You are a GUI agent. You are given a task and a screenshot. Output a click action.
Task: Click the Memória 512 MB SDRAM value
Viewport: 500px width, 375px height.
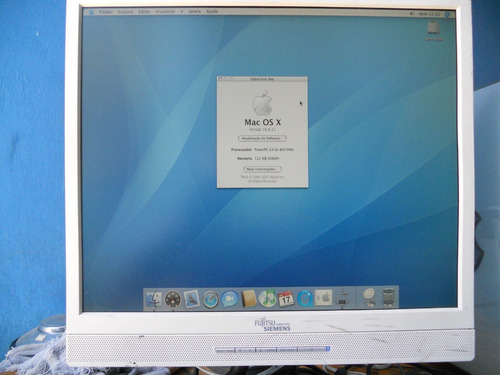267,158
